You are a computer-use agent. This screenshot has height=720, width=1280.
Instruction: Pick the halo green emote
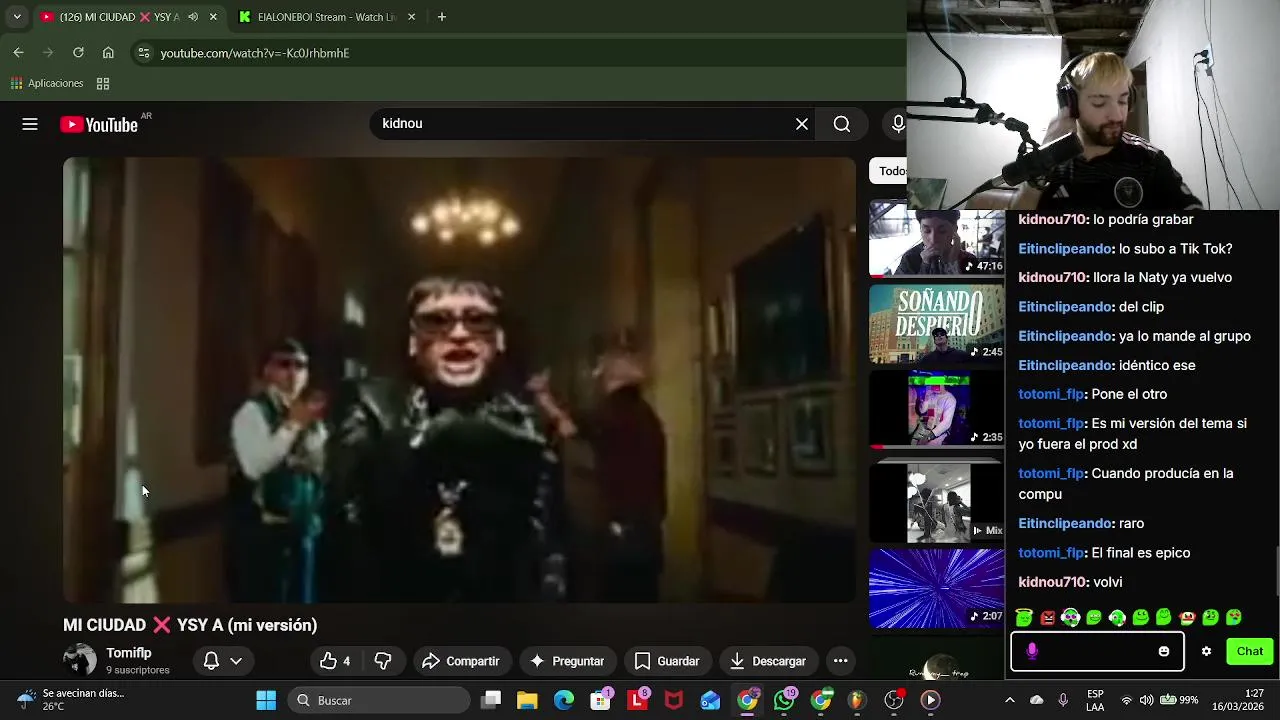pos(1024,618)
